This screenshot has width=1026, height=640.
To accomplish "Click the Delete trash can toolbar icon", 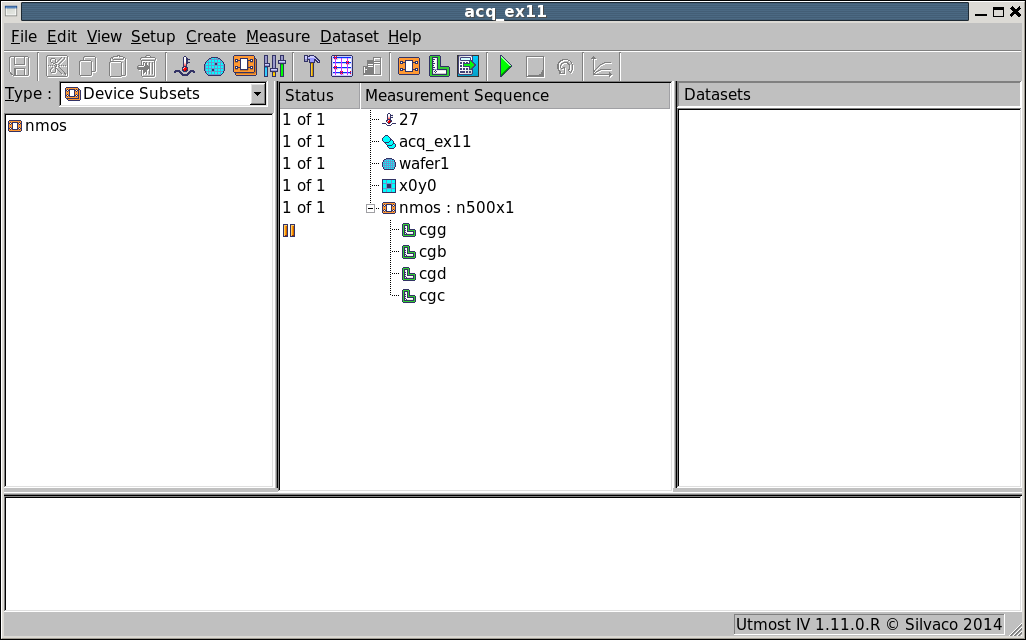I will click(147, 67).
